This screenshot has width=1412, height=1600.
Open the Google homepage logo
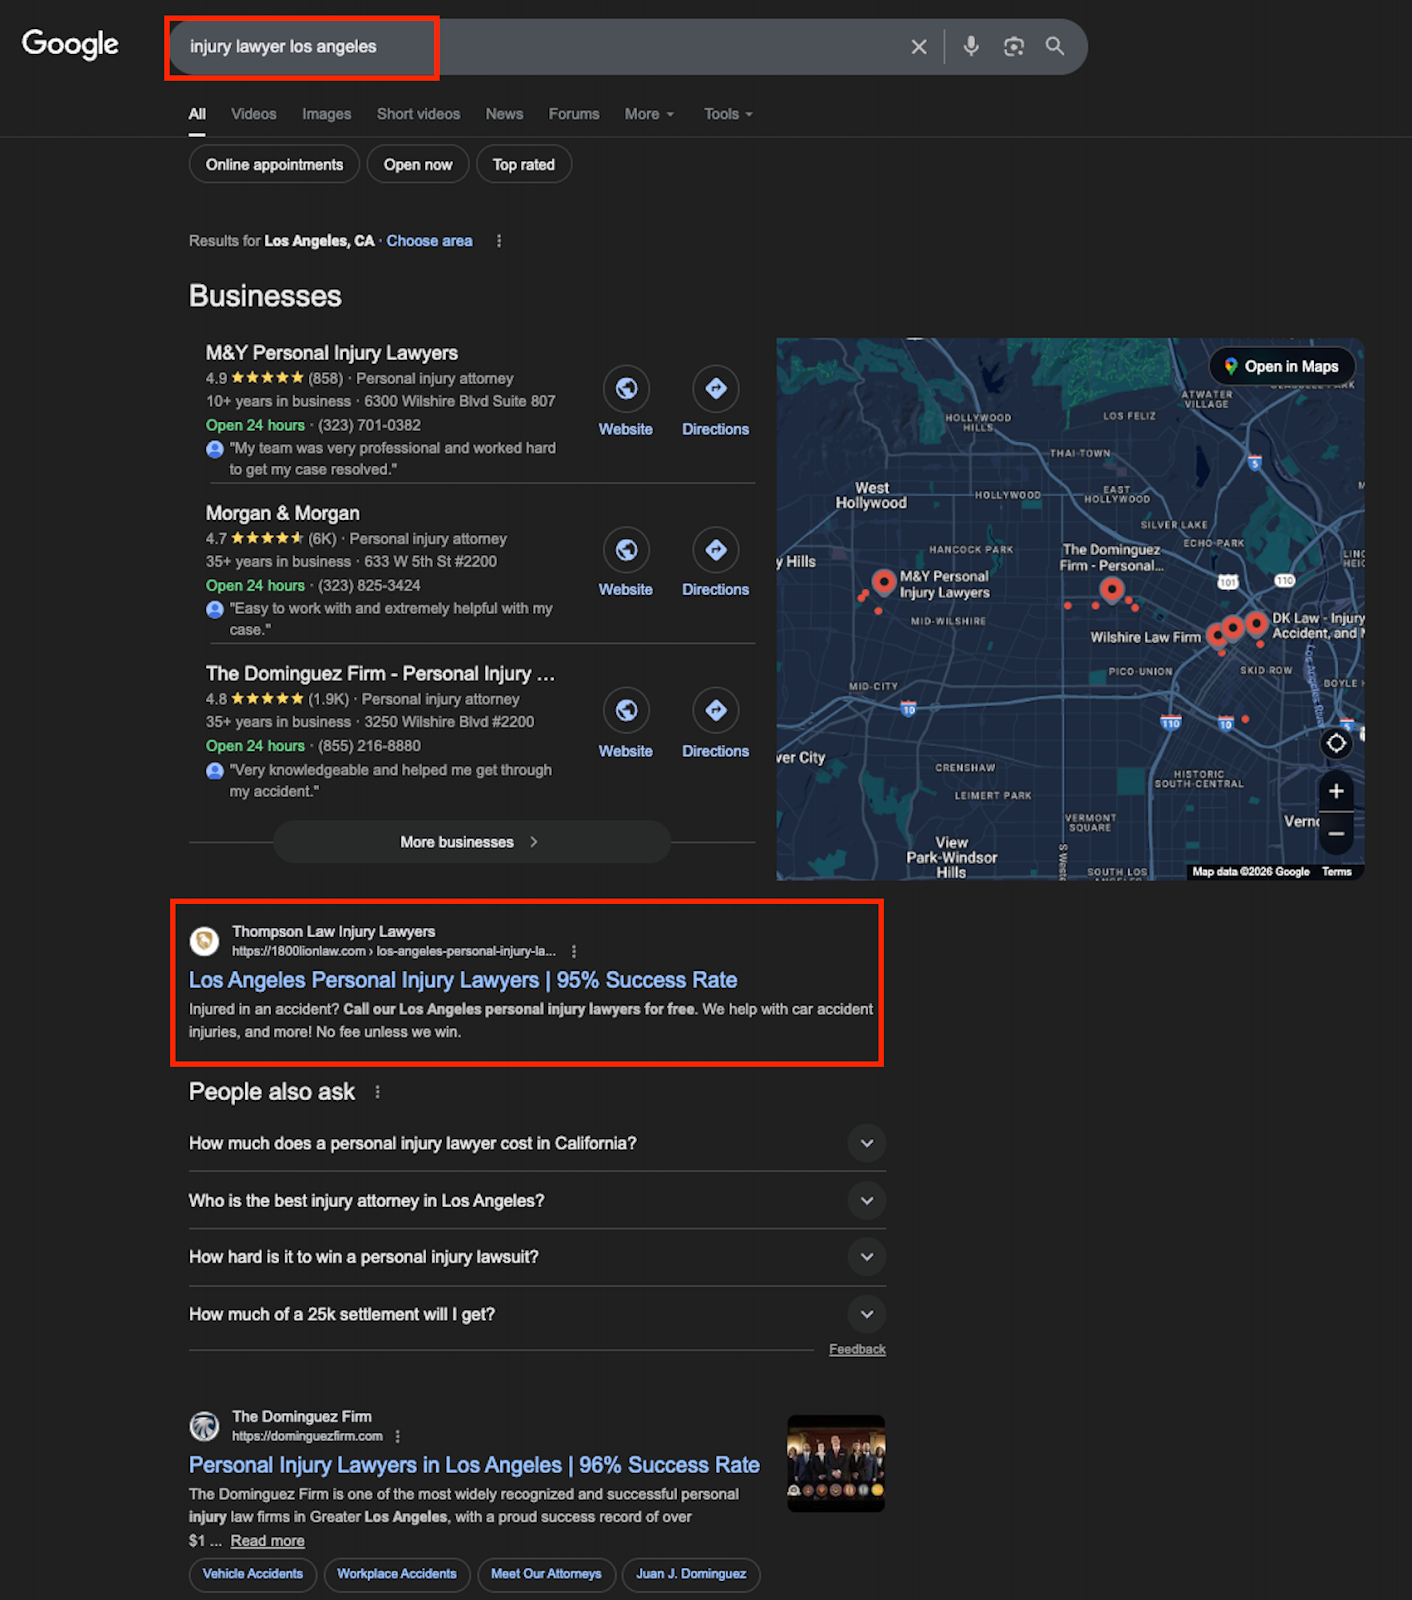tap(70, 44)
